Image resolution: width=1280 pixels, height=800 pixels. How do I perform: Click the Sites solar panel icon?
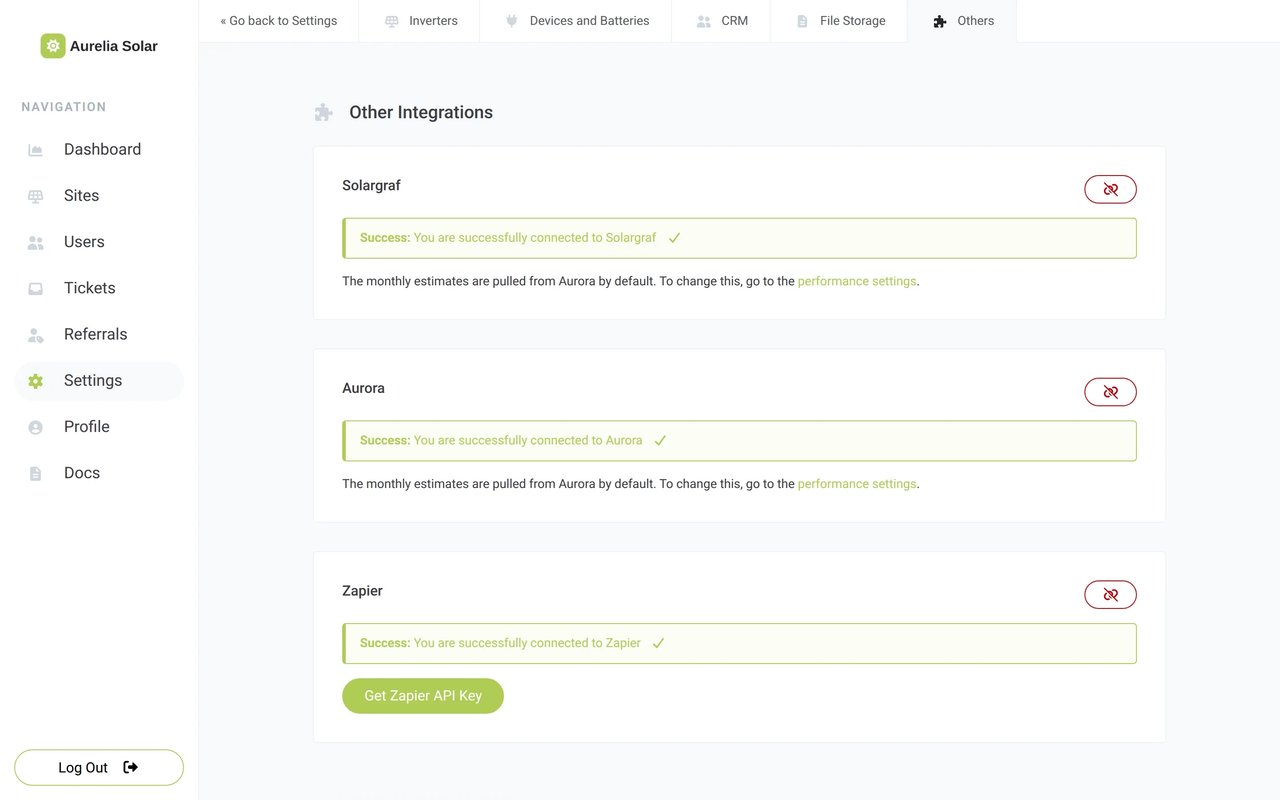point(36,196)
